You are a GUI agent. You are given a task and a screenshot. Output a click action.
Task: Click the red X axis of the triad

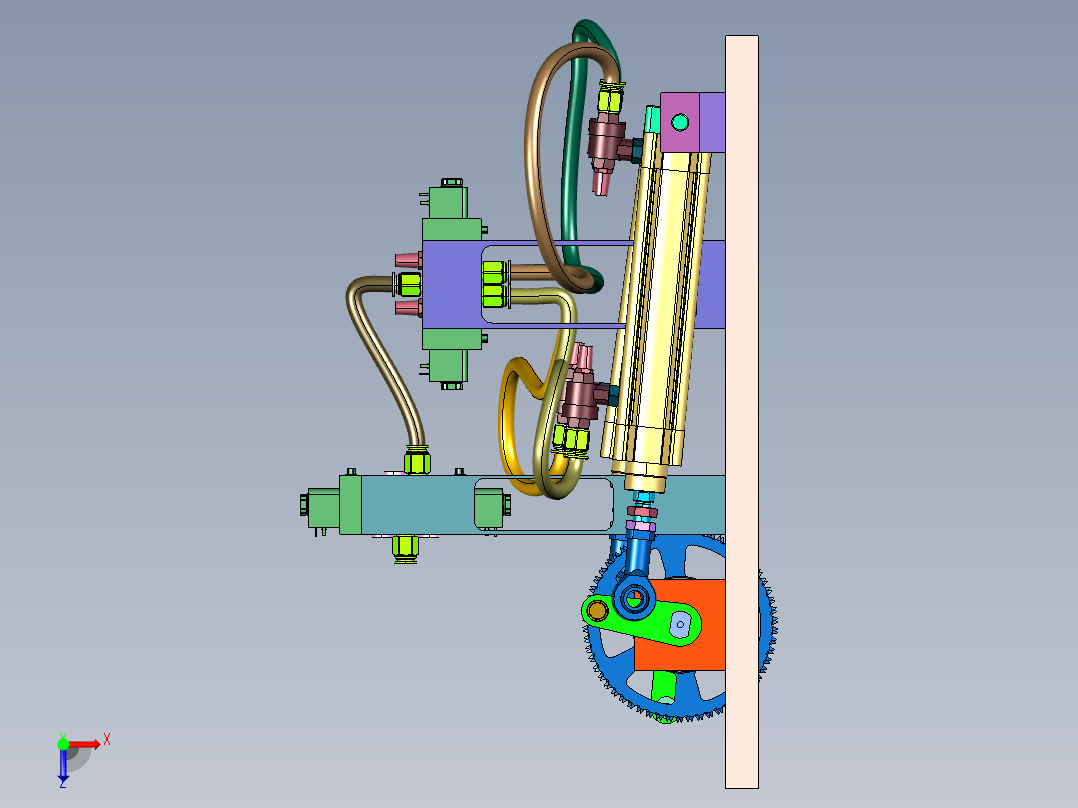pyautogui.click(x=84, y=744)
